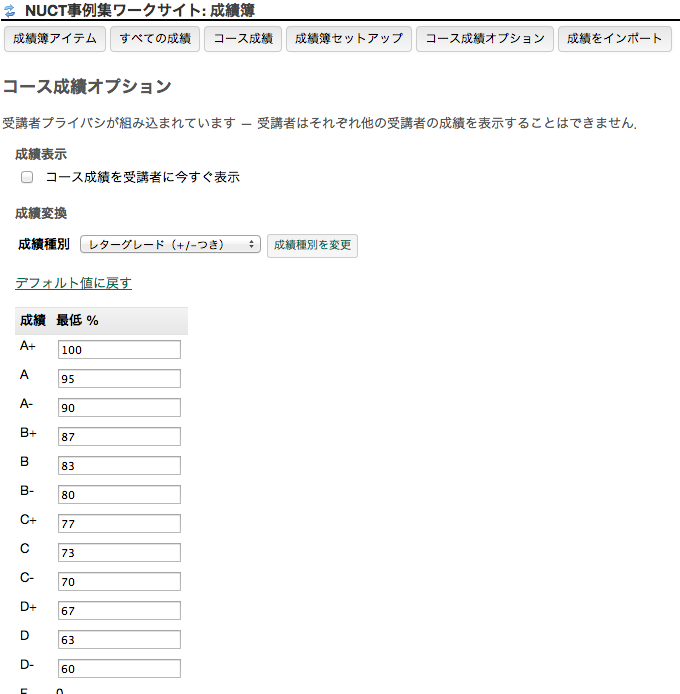Click the A- minimum percent input
The height and width of the screenshot is (694, 680).
119,408
